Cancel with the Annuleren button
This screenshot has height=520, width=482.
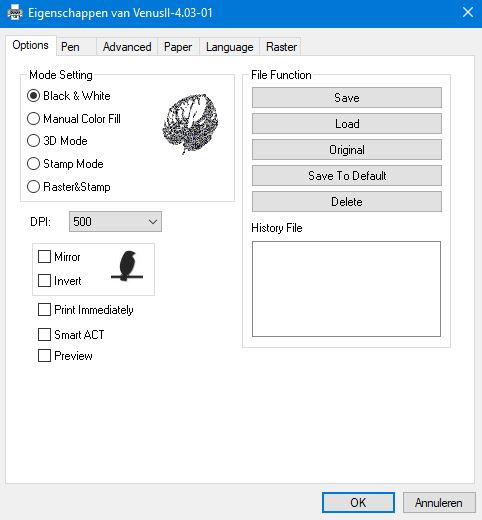point(439,502)
